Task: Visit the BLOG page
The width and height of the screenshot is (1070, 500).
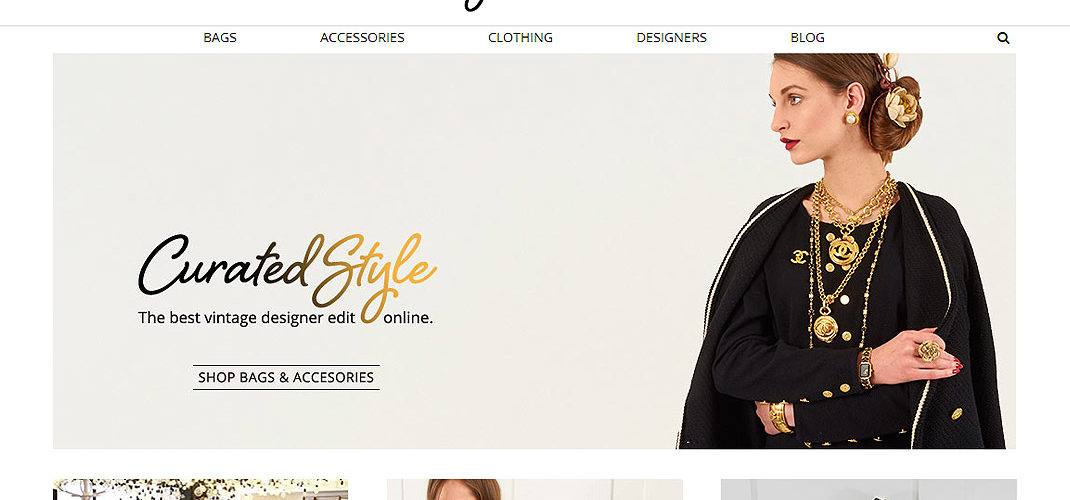Action: pyautogui.click(x=807, y=38)
